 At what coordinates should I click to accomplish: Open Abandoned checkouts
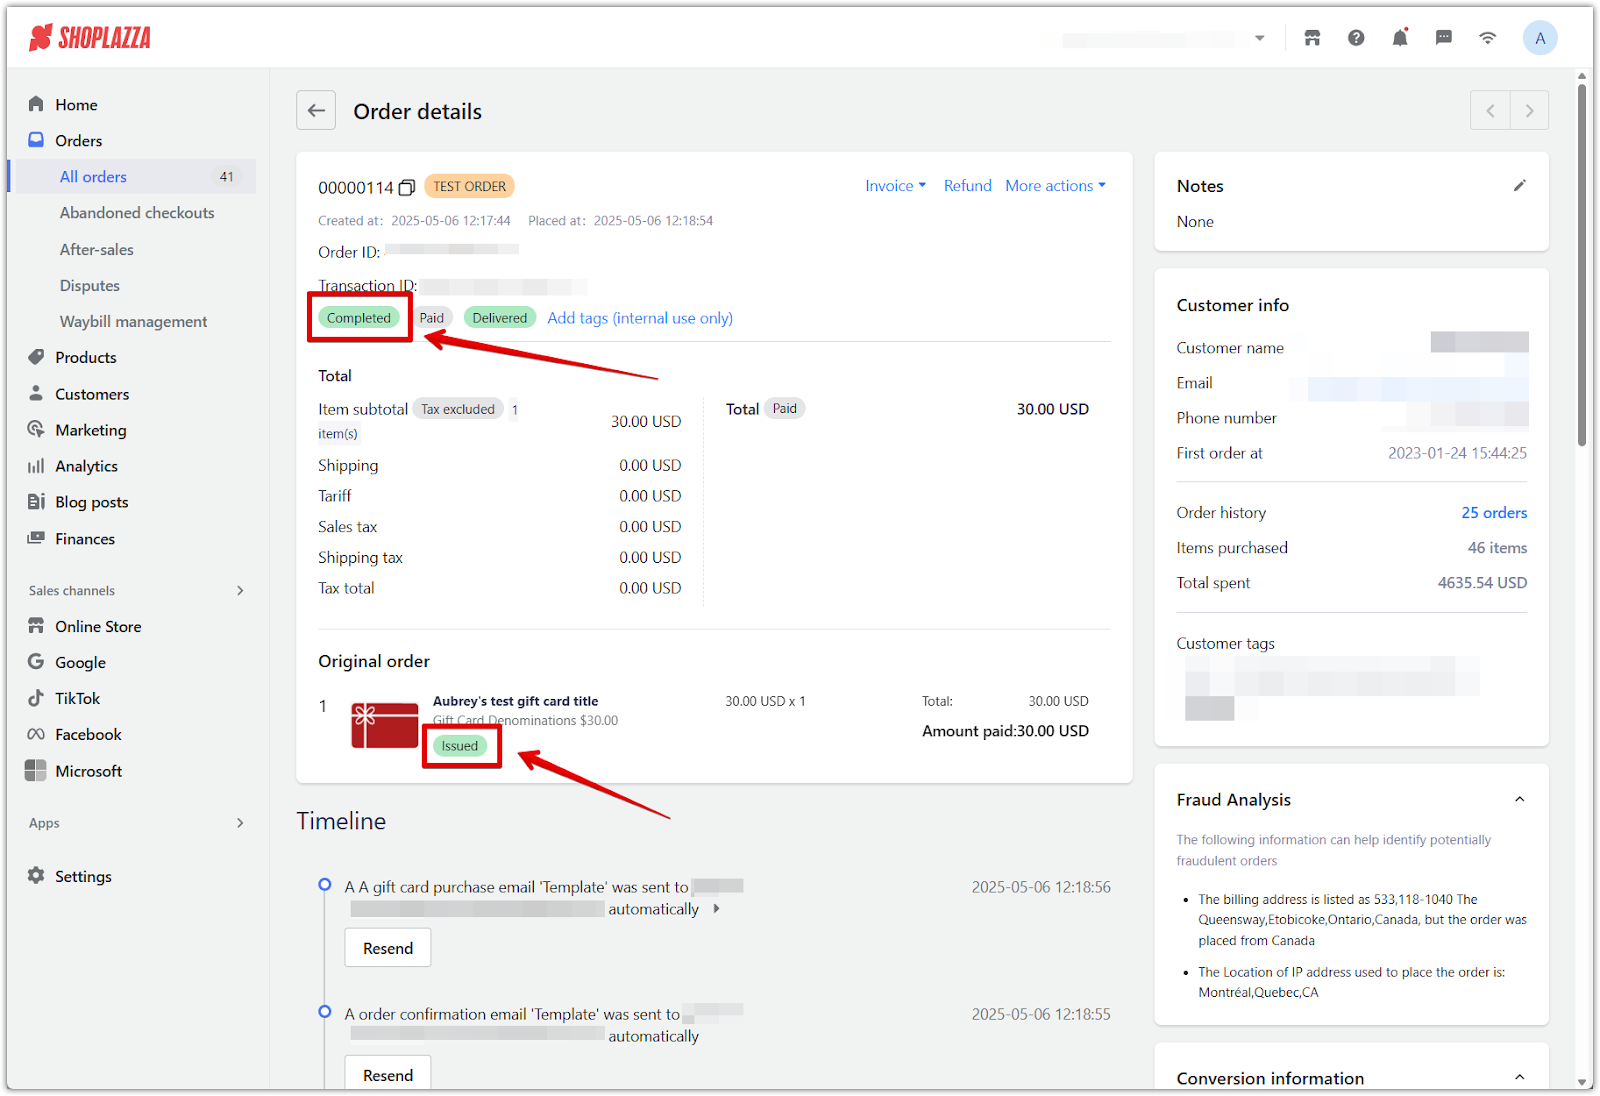click(137, 213)
